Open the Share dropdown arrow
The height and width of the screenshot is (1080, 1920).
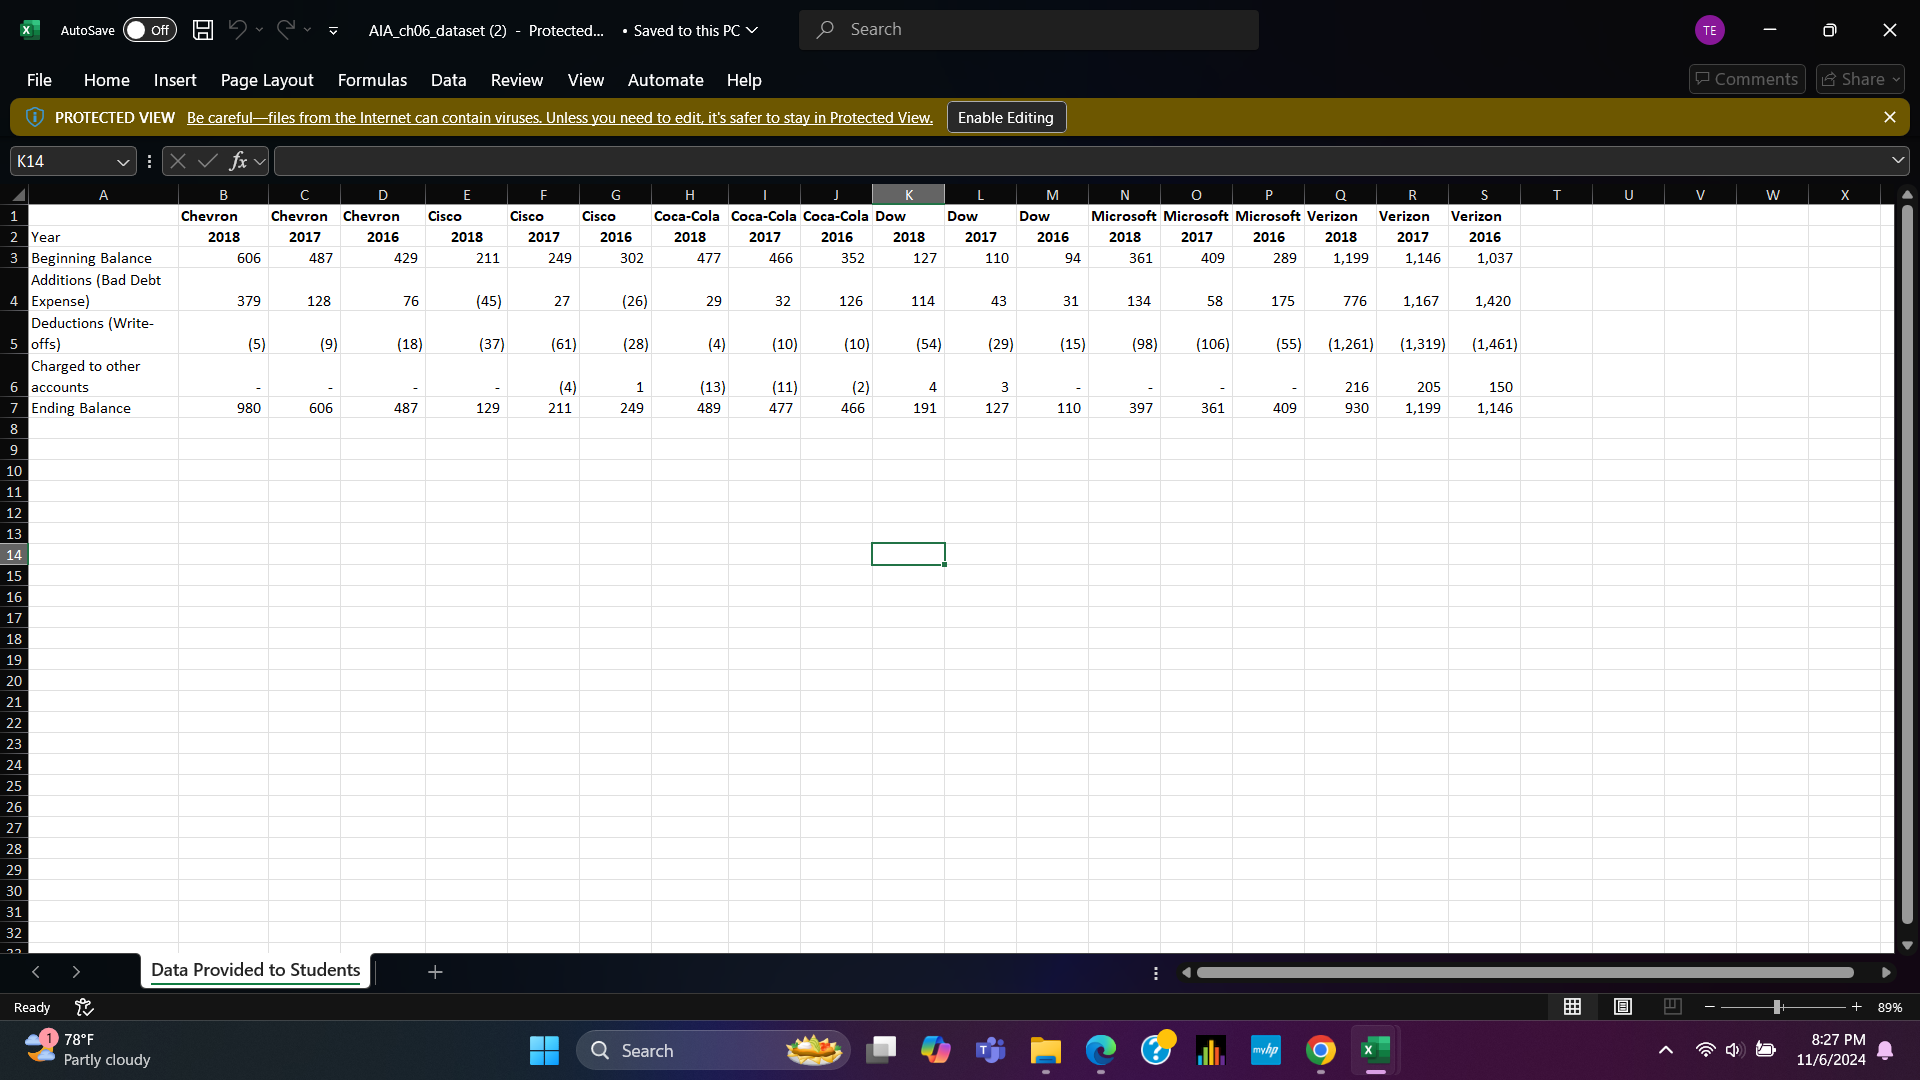tap(1898, 79)
